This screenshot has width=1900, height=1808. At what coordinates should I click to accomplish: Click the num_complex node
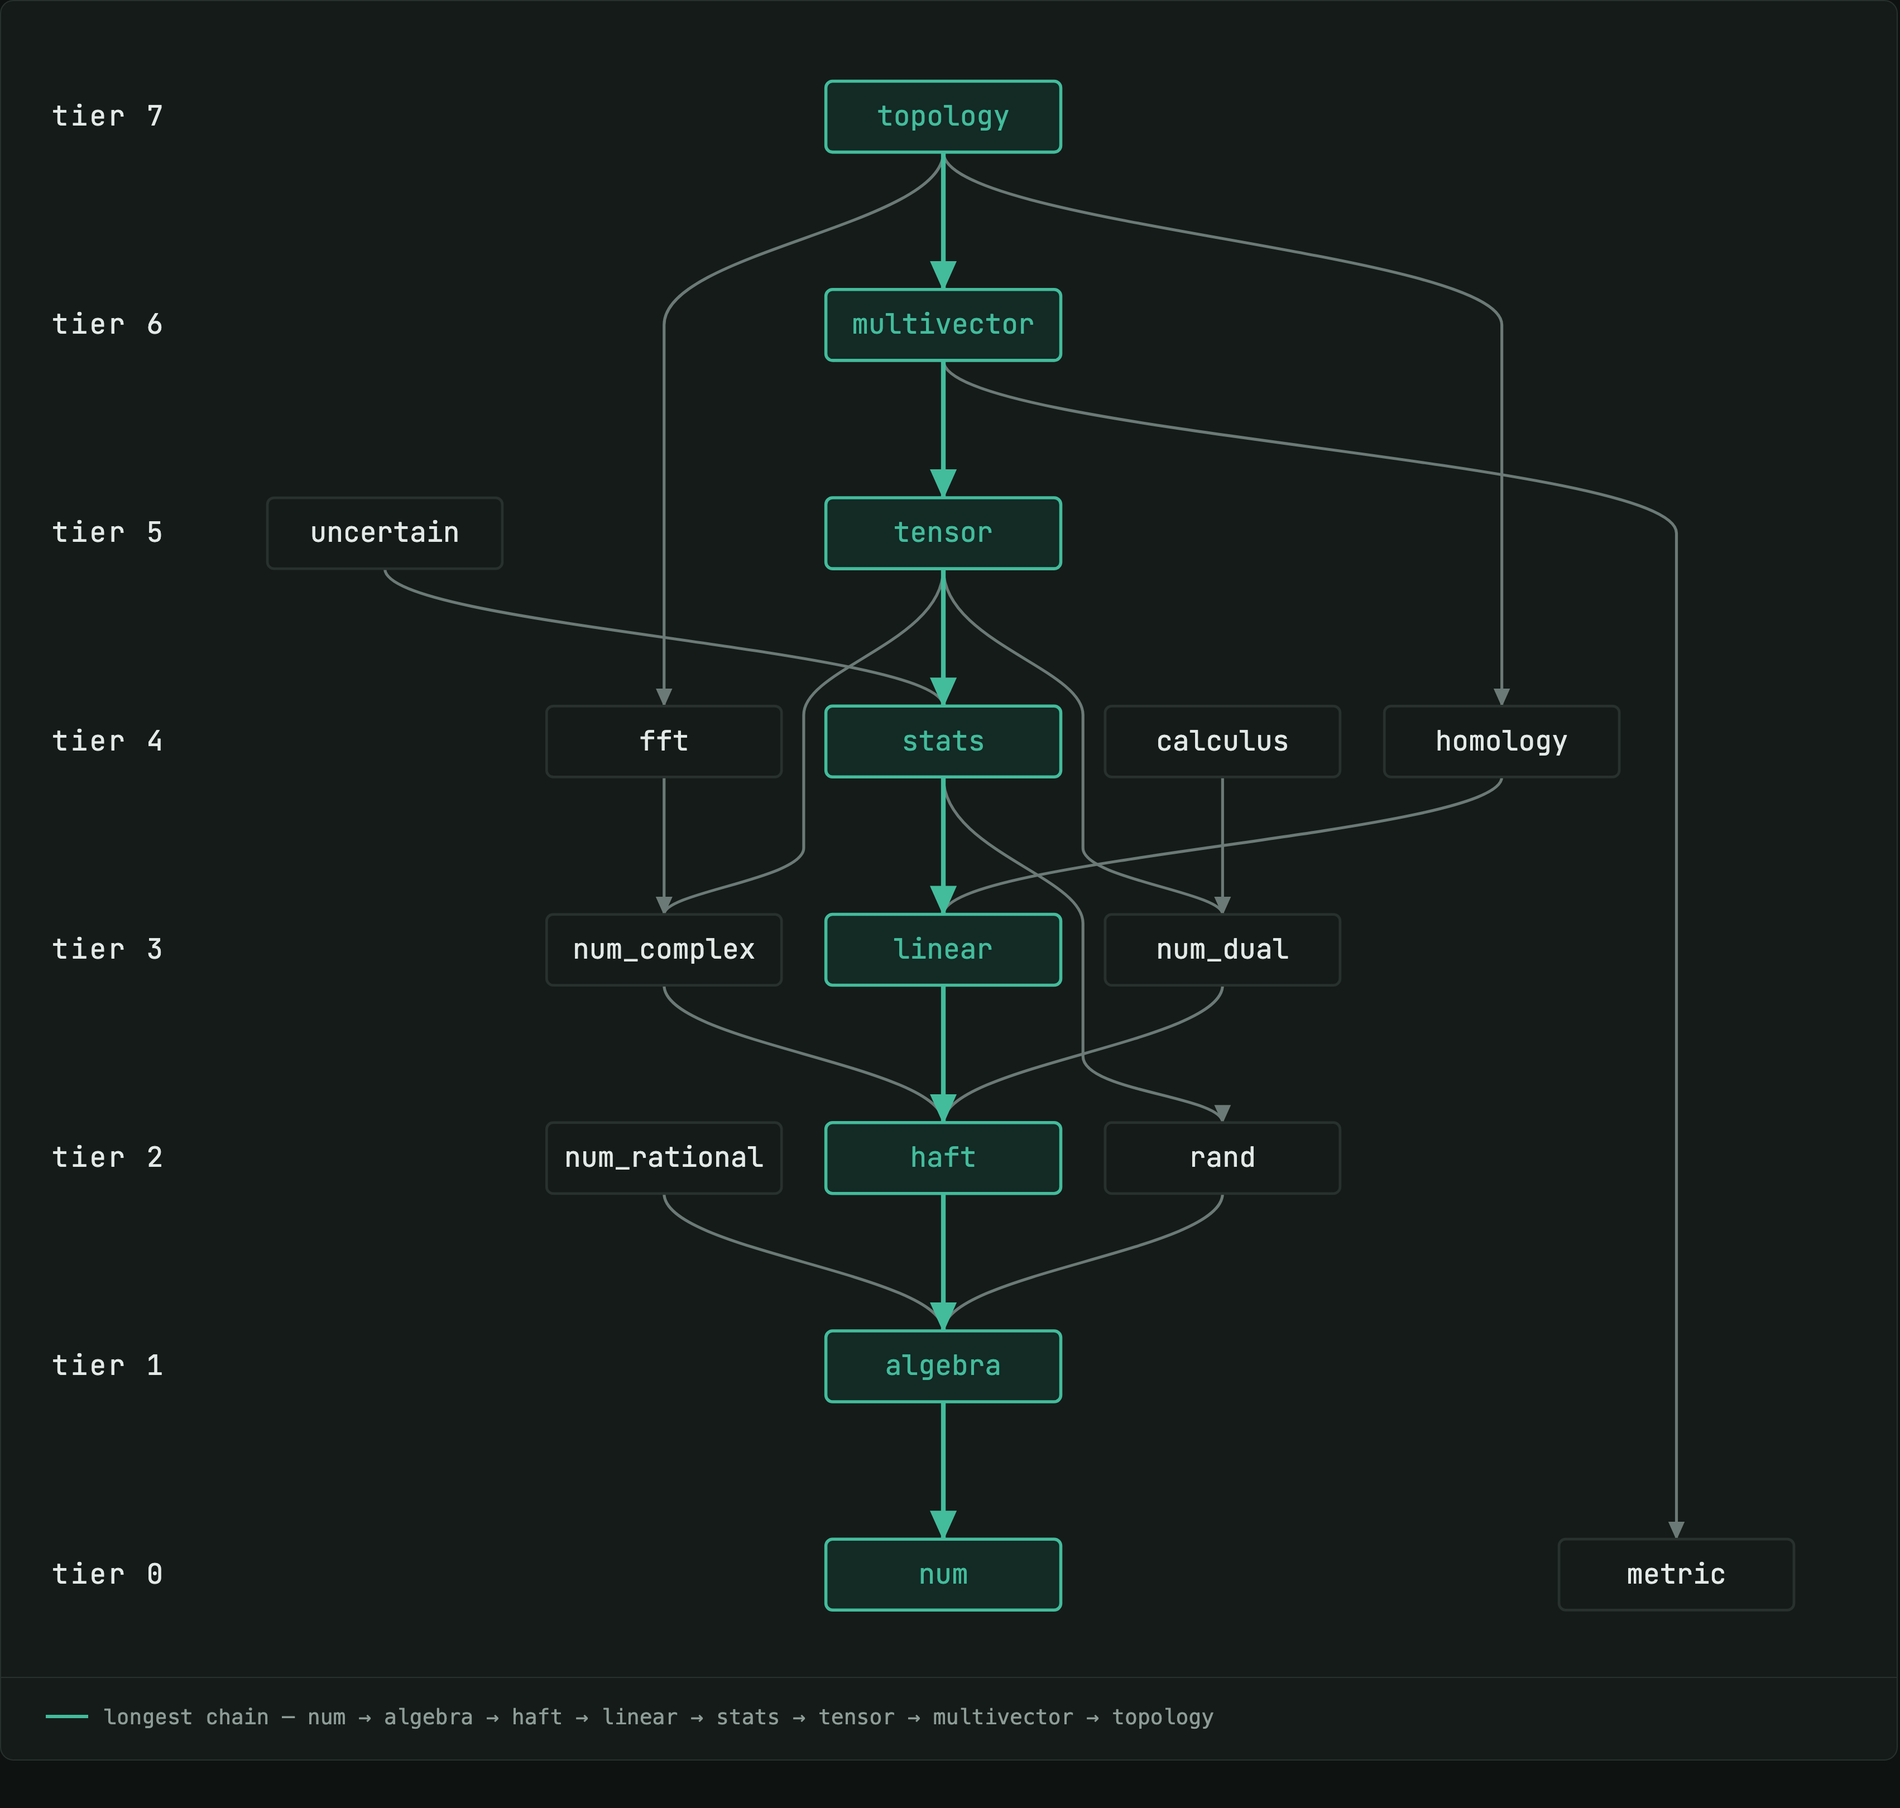664,950
